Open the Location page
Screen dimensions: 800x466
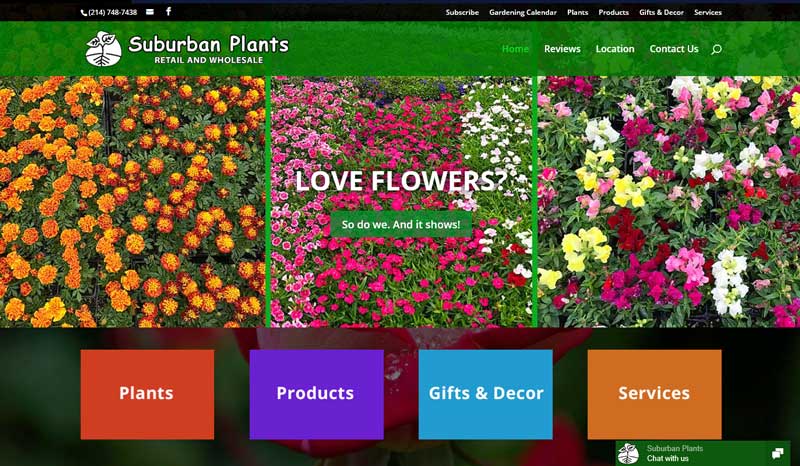click(615, 49)
